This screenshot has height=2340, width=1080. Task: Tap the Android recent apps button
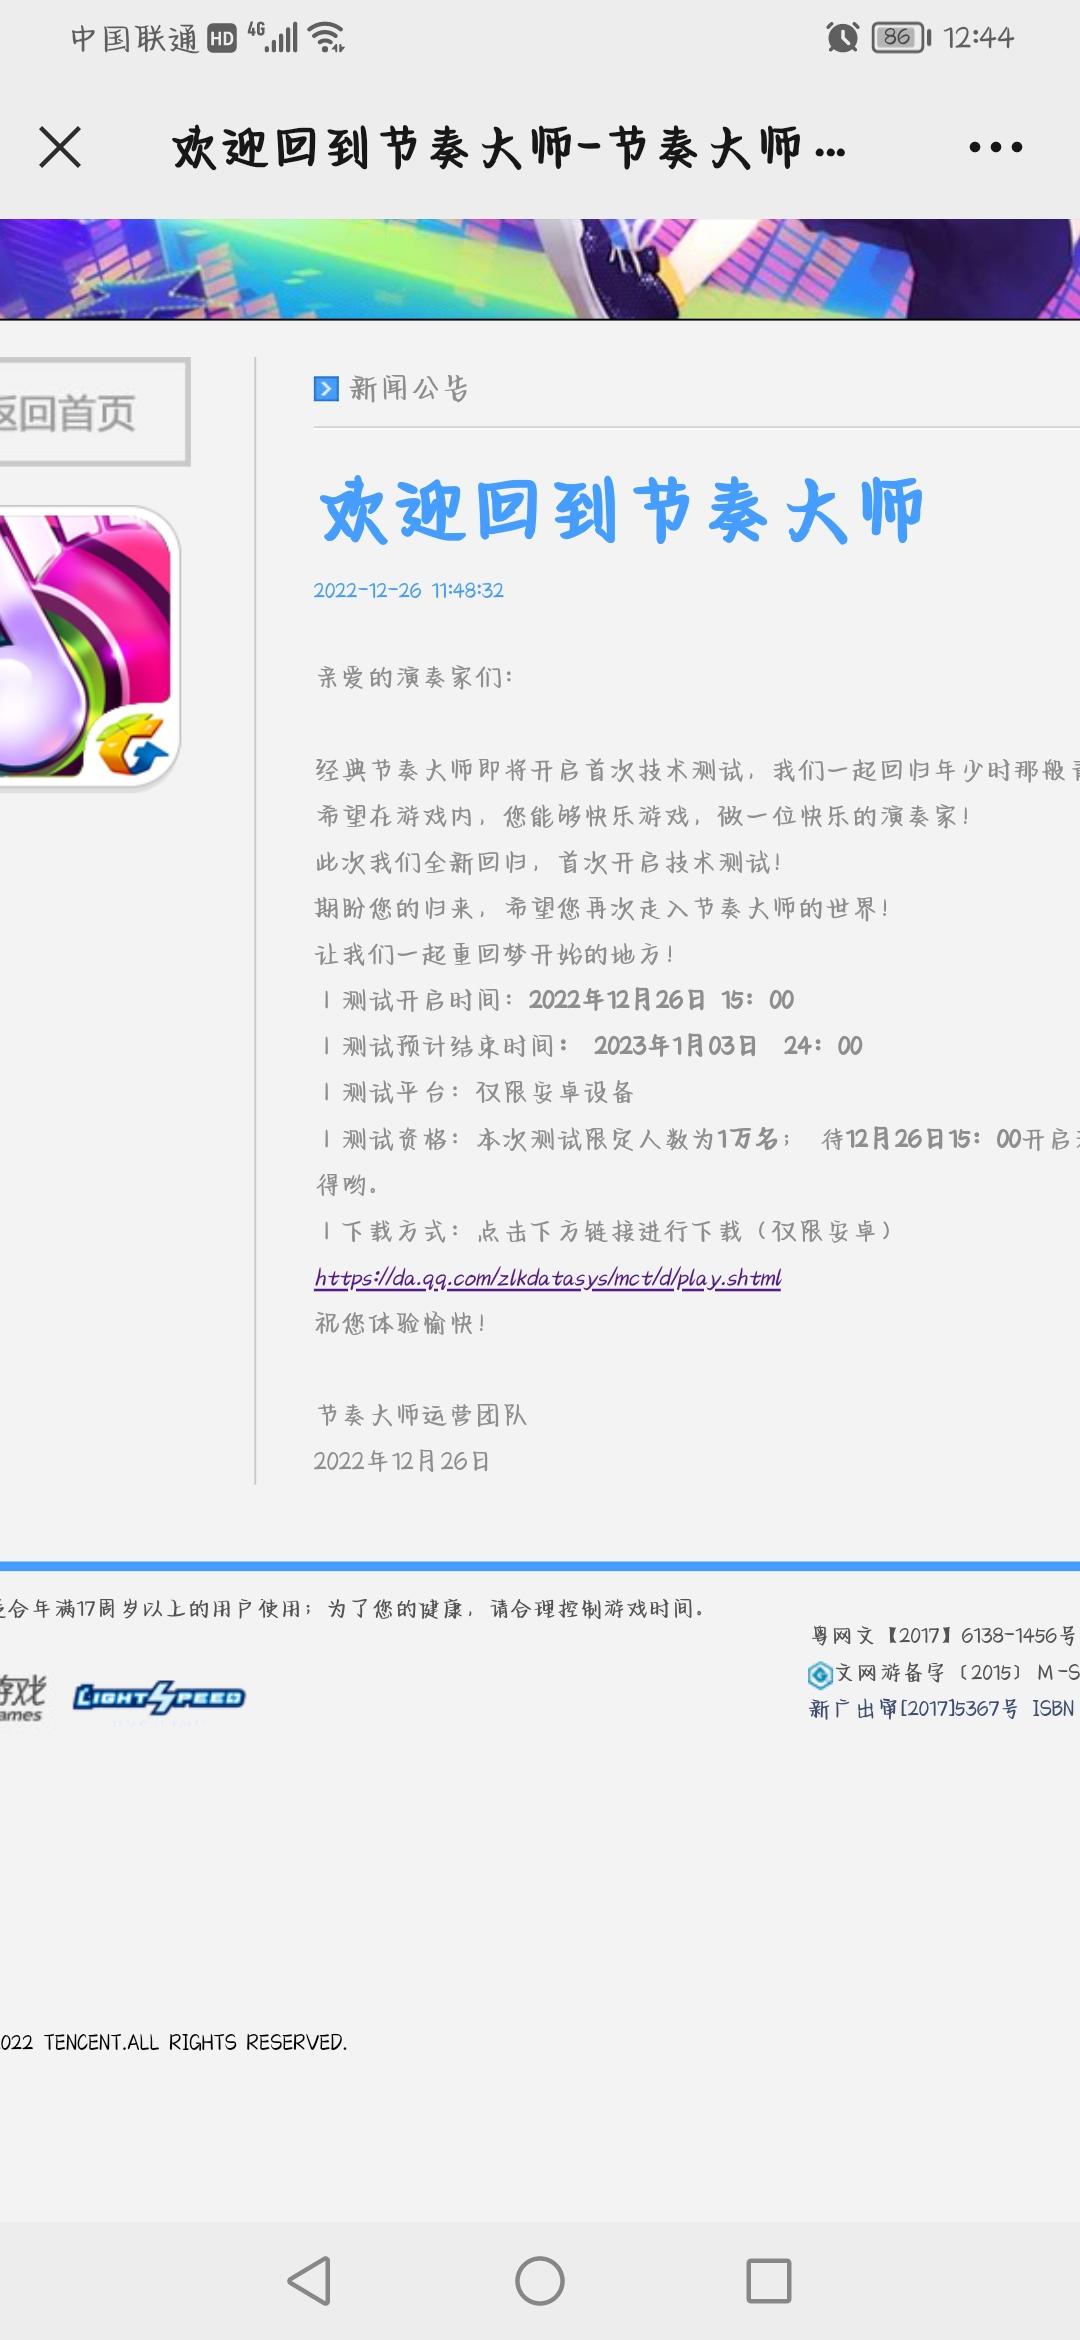pos(769,2281)
